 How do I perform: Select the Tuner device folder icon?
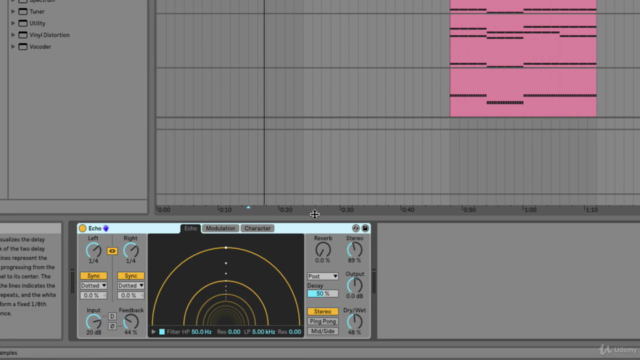[x=23, y=11]
